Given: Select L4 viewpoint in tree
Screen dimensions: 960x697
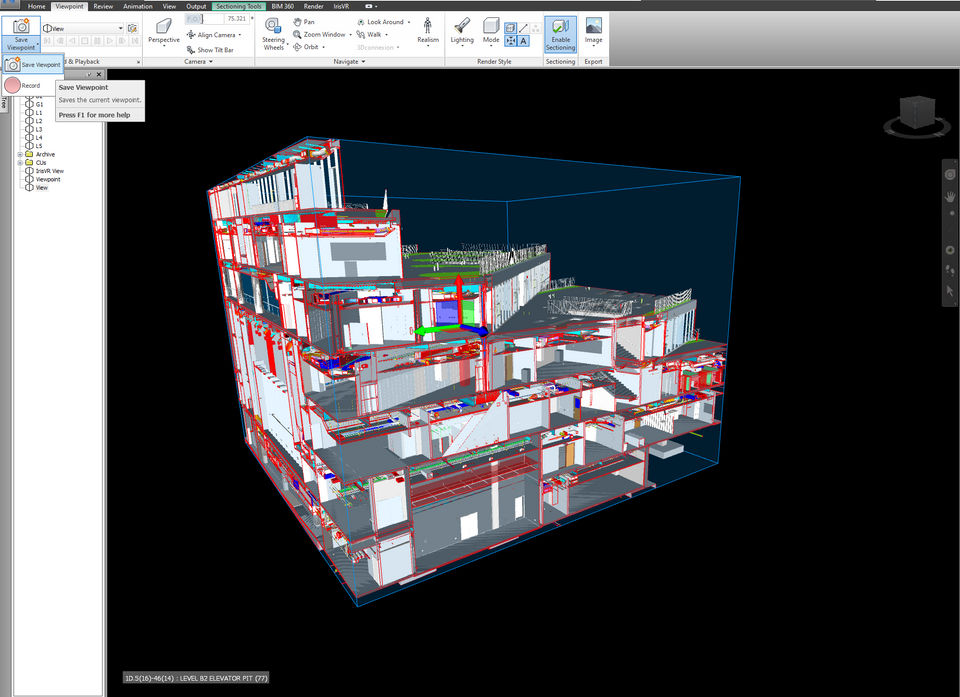Looking at the screenshot, I should pyautogui.click(x=34, y=138).
